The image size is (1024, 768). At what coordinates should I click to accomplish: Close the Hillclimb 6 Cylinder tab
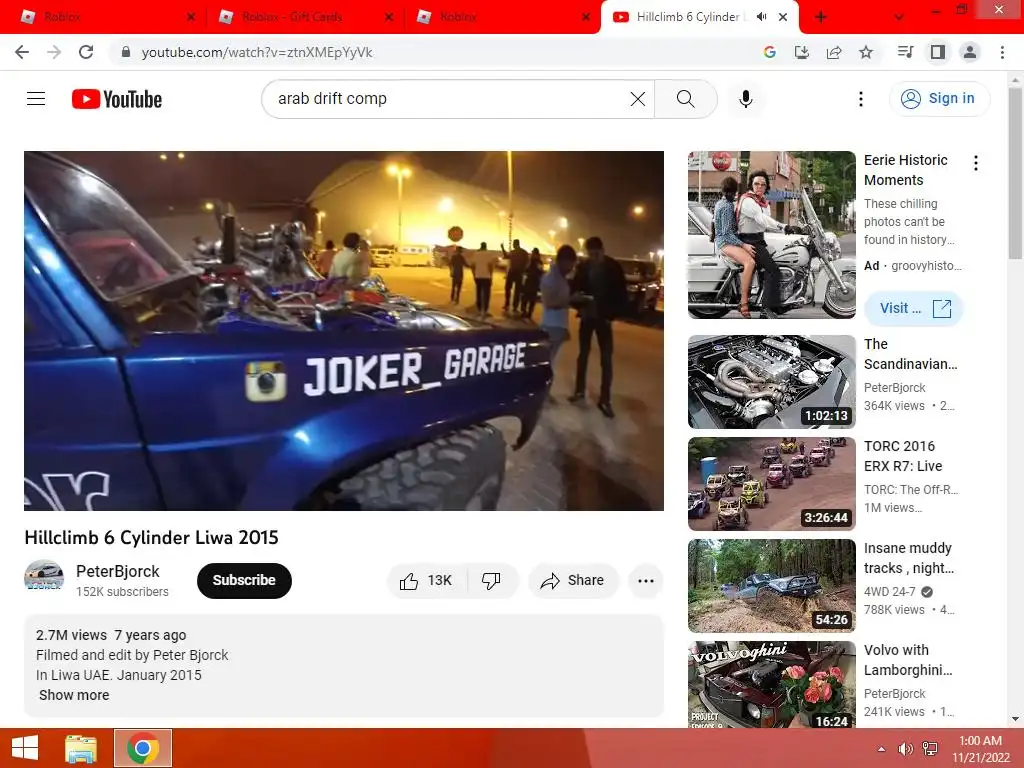(782, 17)
